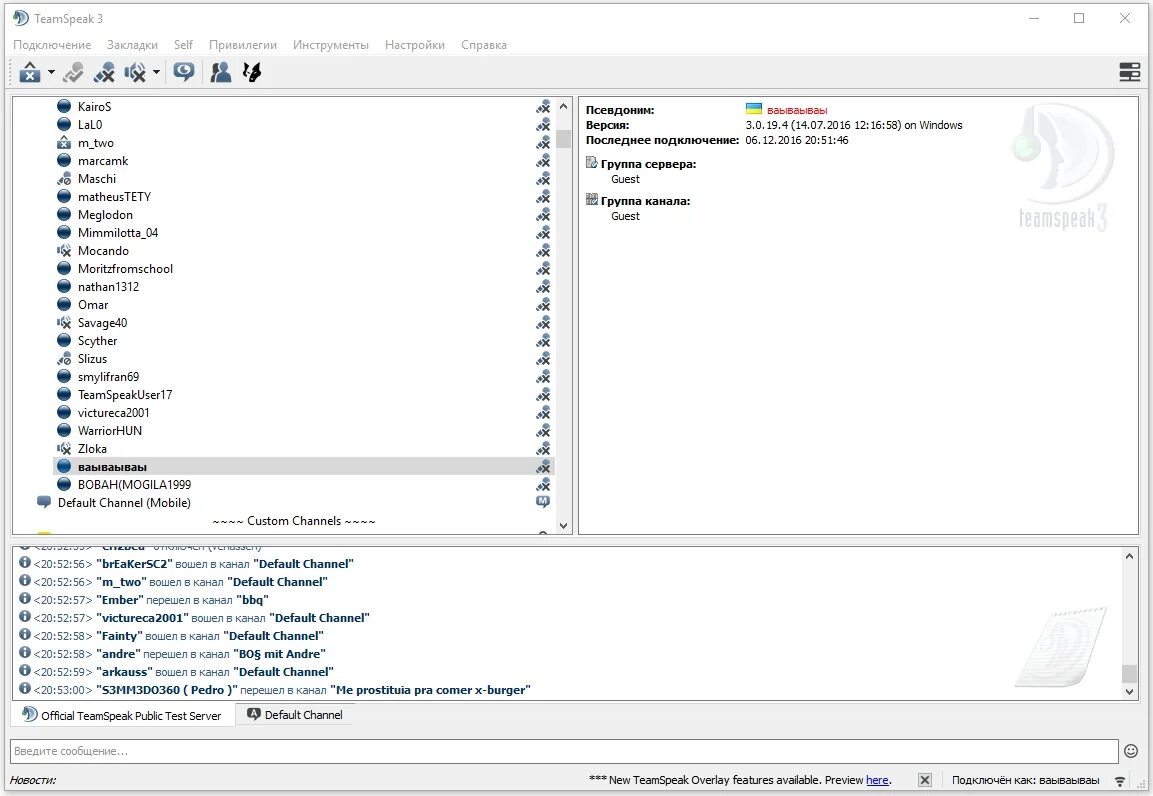
Task: Select user marcamk
Action: tap(103, 161)
